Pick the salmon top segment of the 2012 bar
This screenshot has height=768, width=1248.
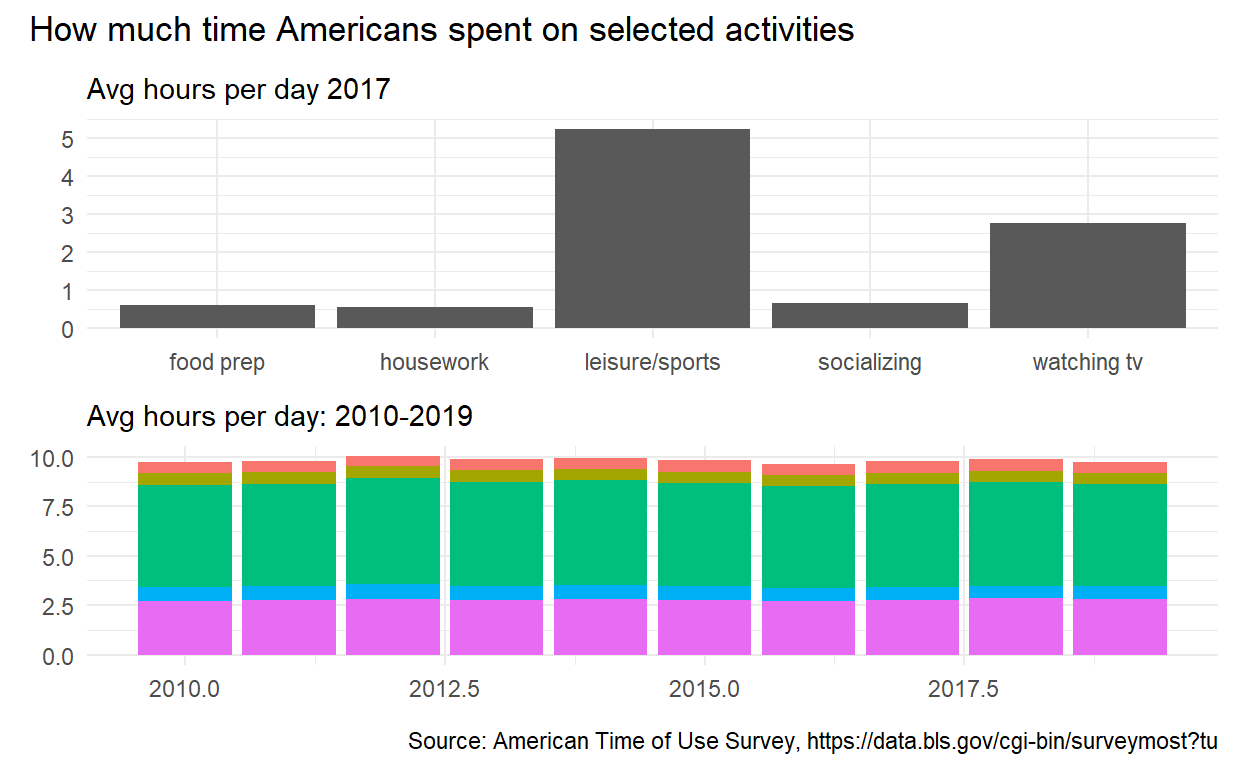393,461
